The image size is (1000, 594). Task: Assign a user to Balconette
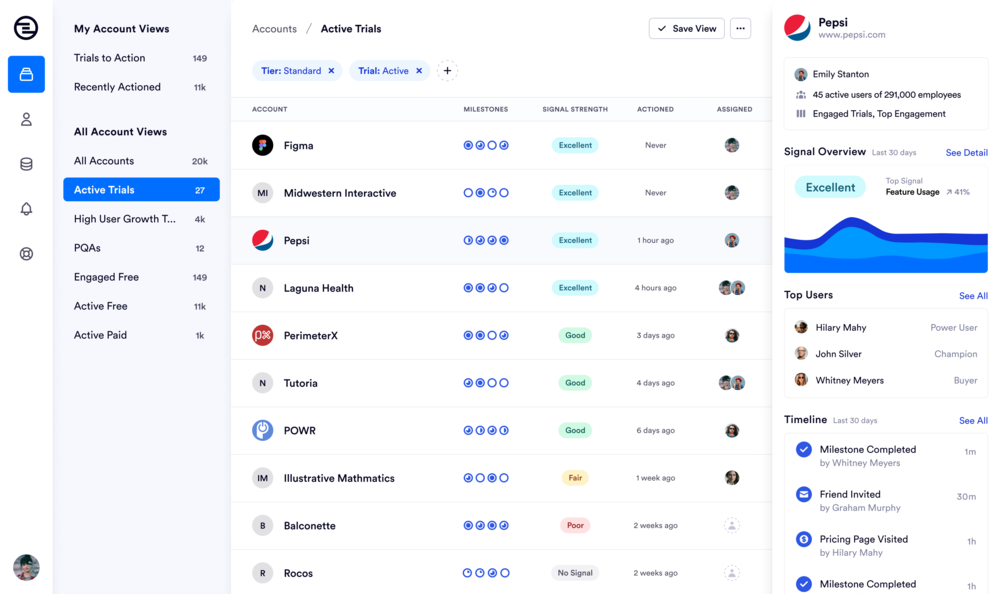click(x=732, y=526)
